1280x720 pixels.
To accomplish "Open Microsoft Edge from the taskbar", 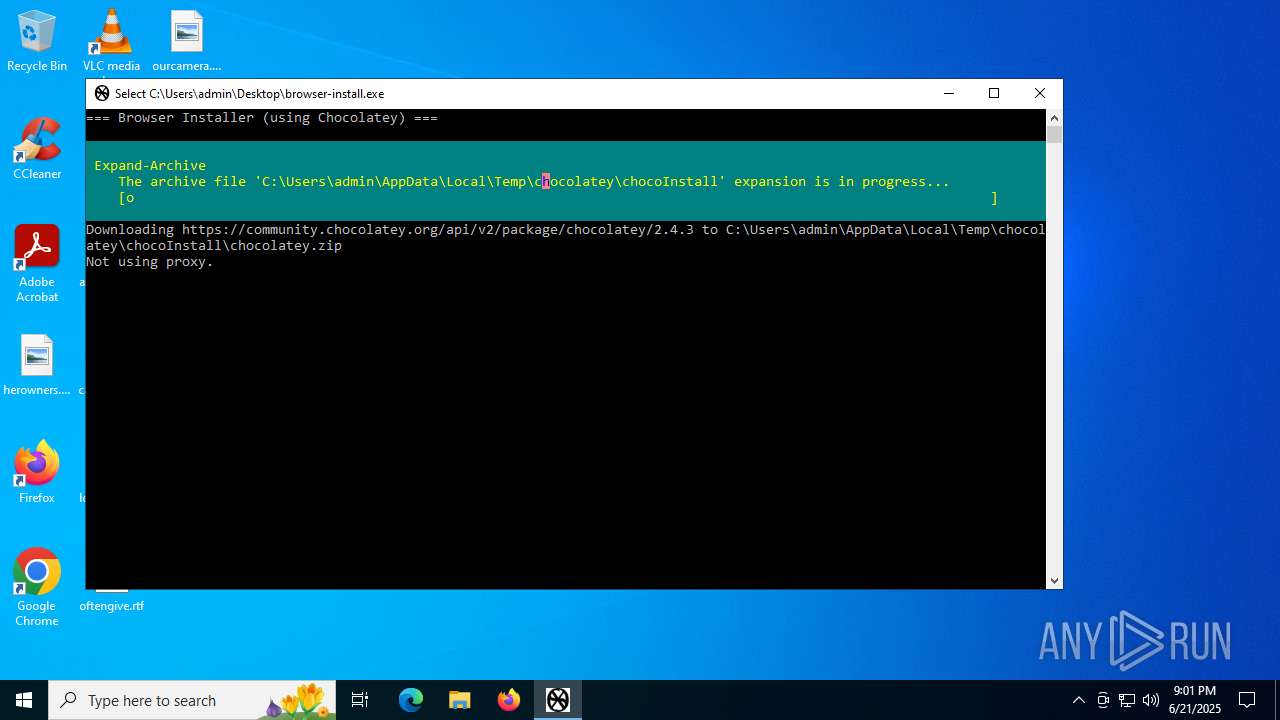I will click(x=411, y=700).
